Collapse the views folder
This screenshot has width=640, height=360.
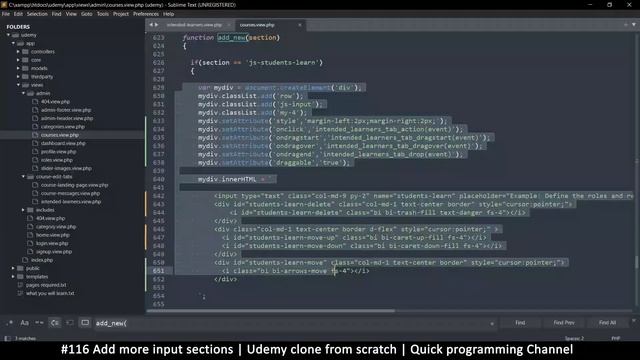(18, 85)
